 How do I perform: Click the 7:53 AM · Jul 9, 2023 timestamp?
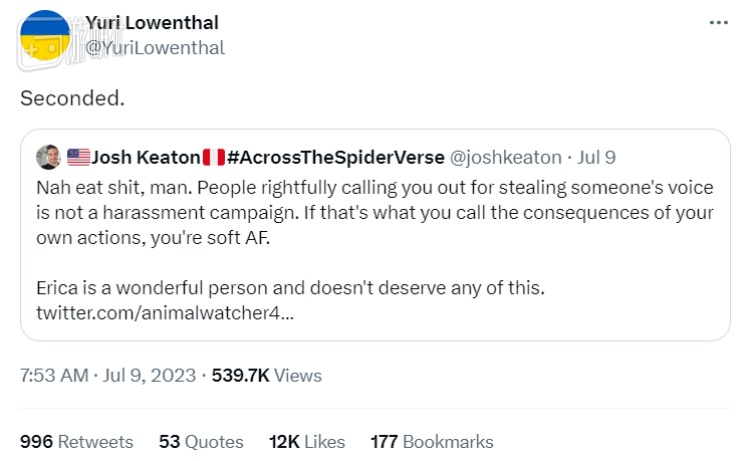coord(108,375)
